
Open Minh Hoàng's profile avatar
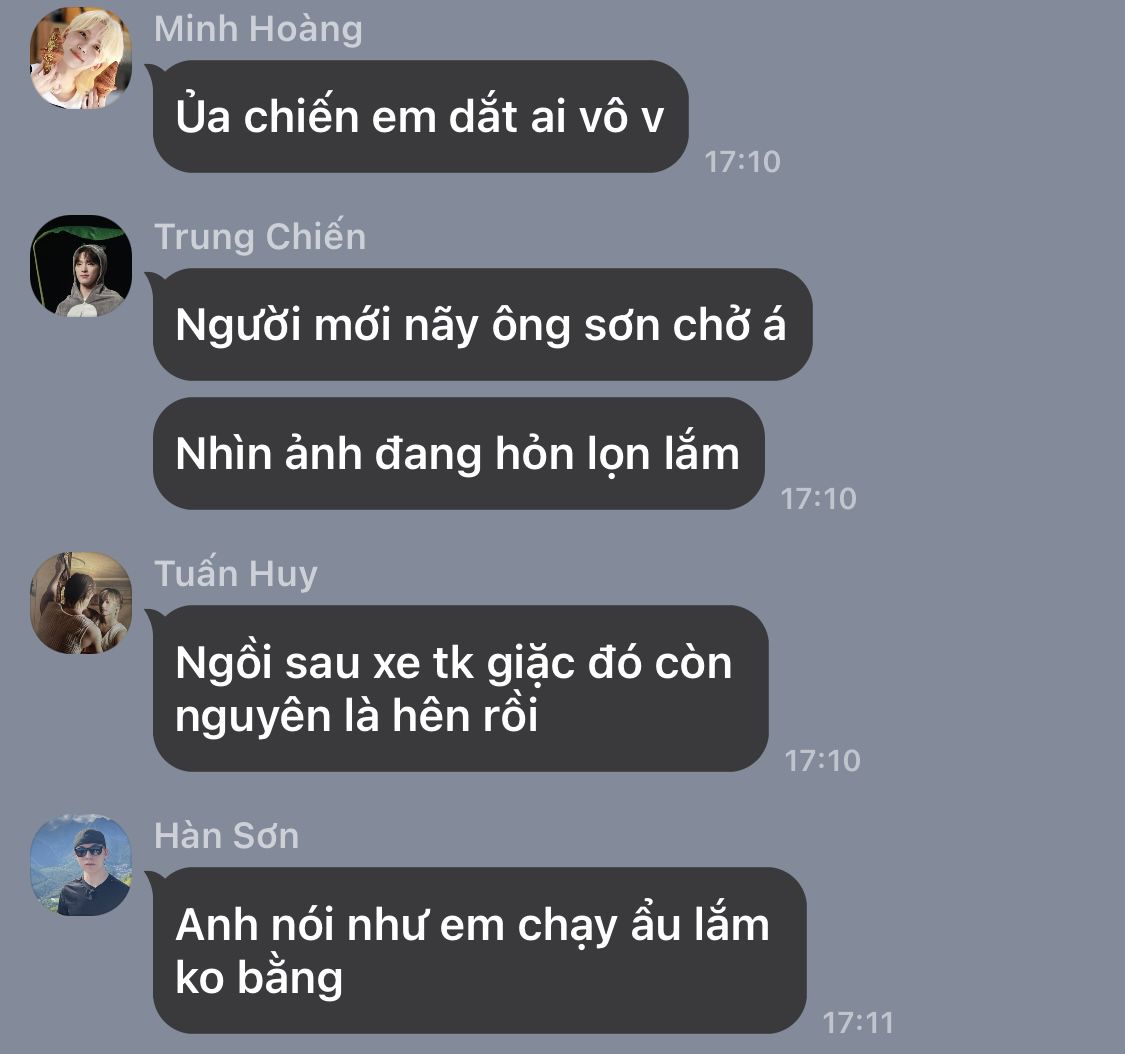coord(81,58)
